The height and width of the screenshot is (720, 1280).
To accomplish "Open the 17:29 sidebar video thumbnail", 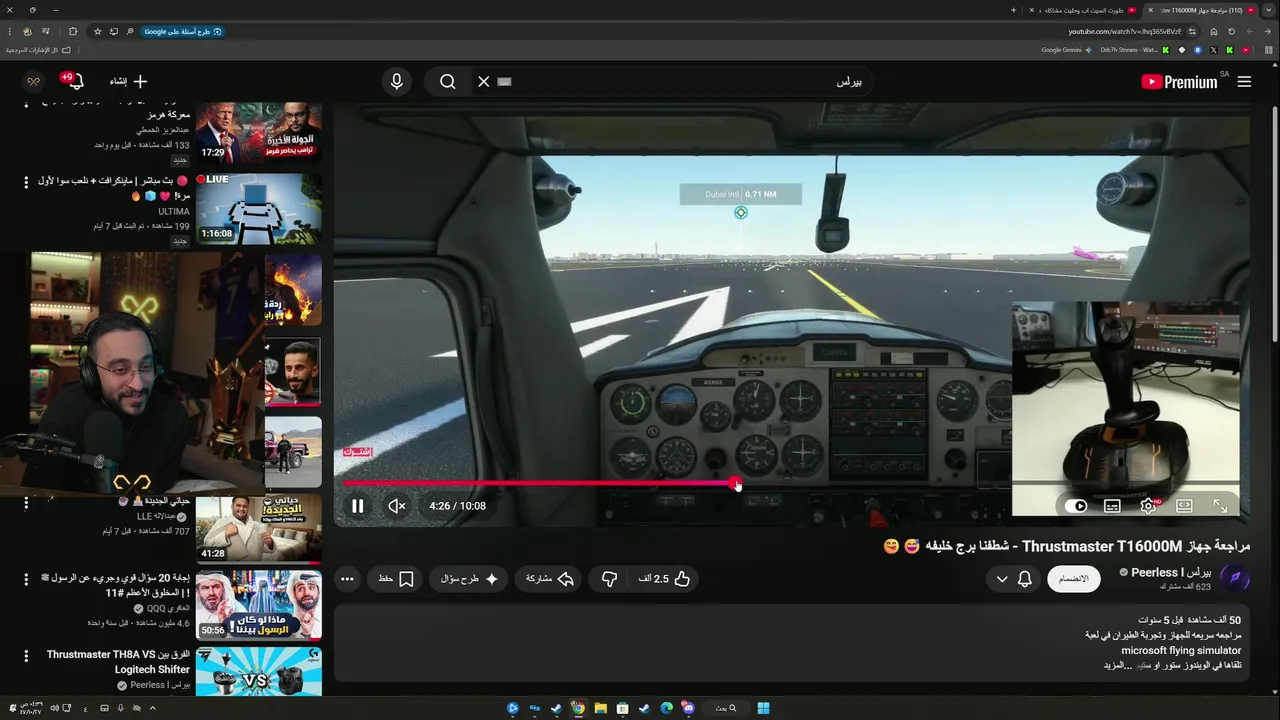I will (258, 132).
